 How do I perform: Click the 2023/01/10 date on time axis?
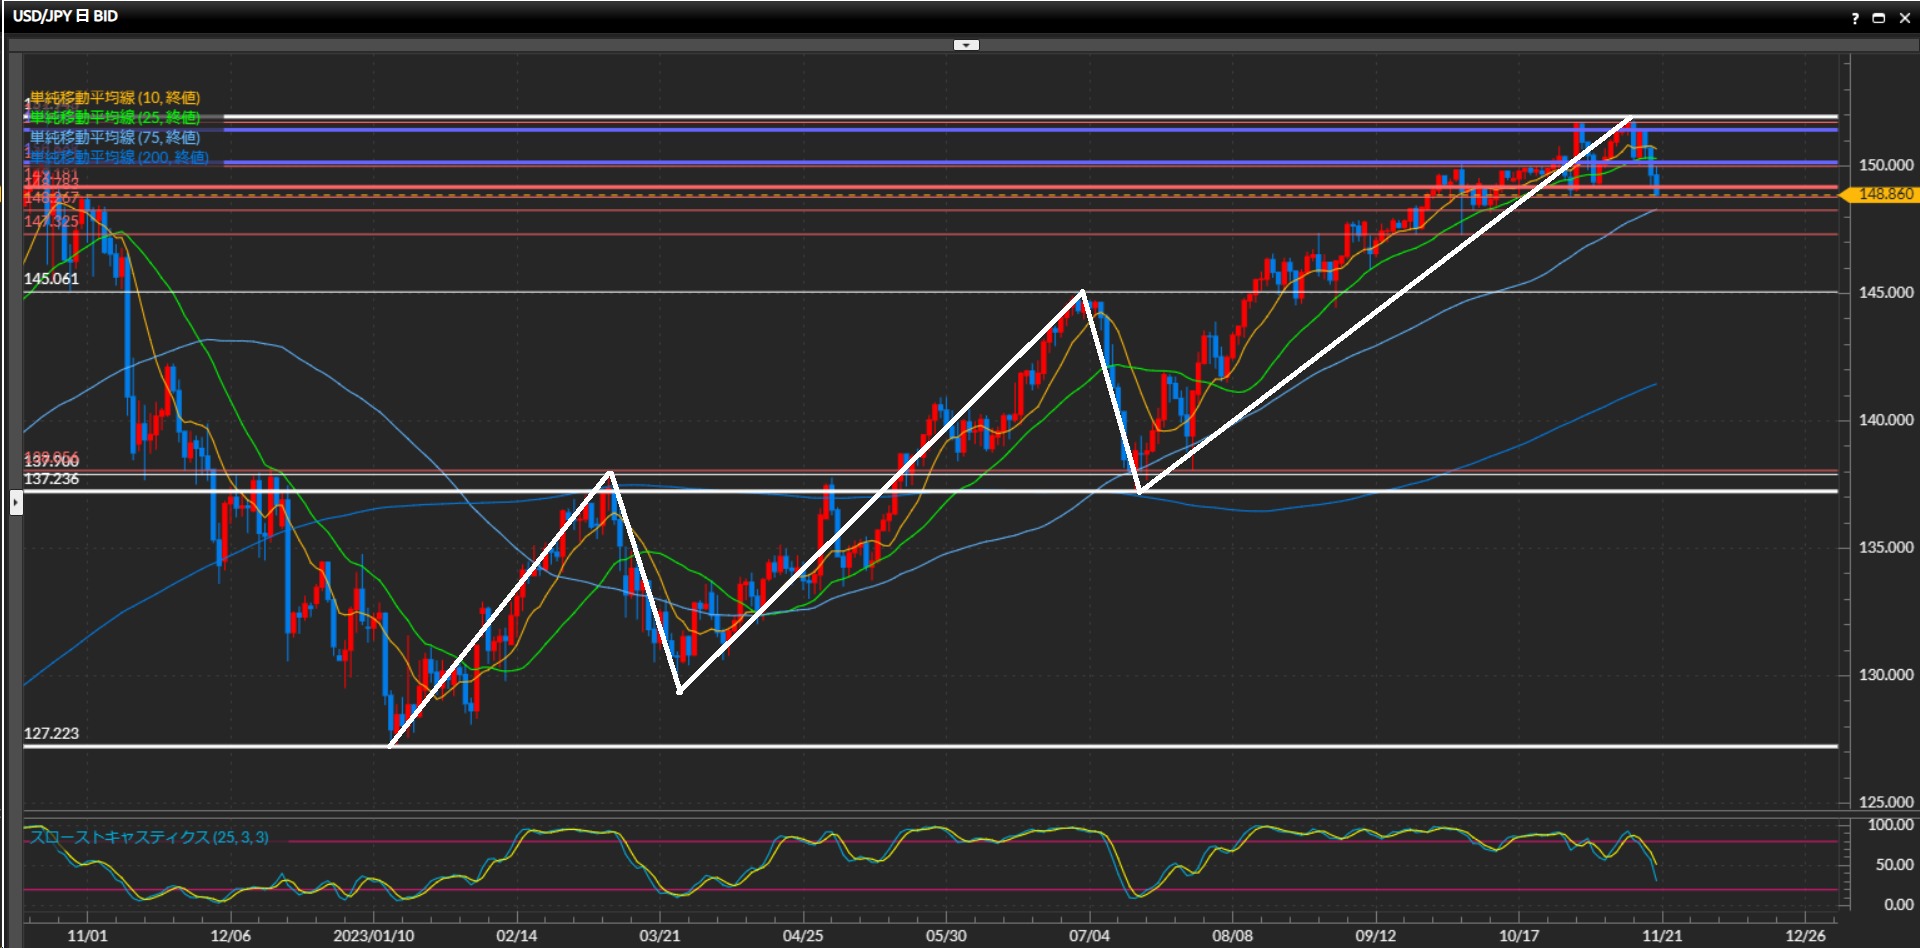click(373, 936)
